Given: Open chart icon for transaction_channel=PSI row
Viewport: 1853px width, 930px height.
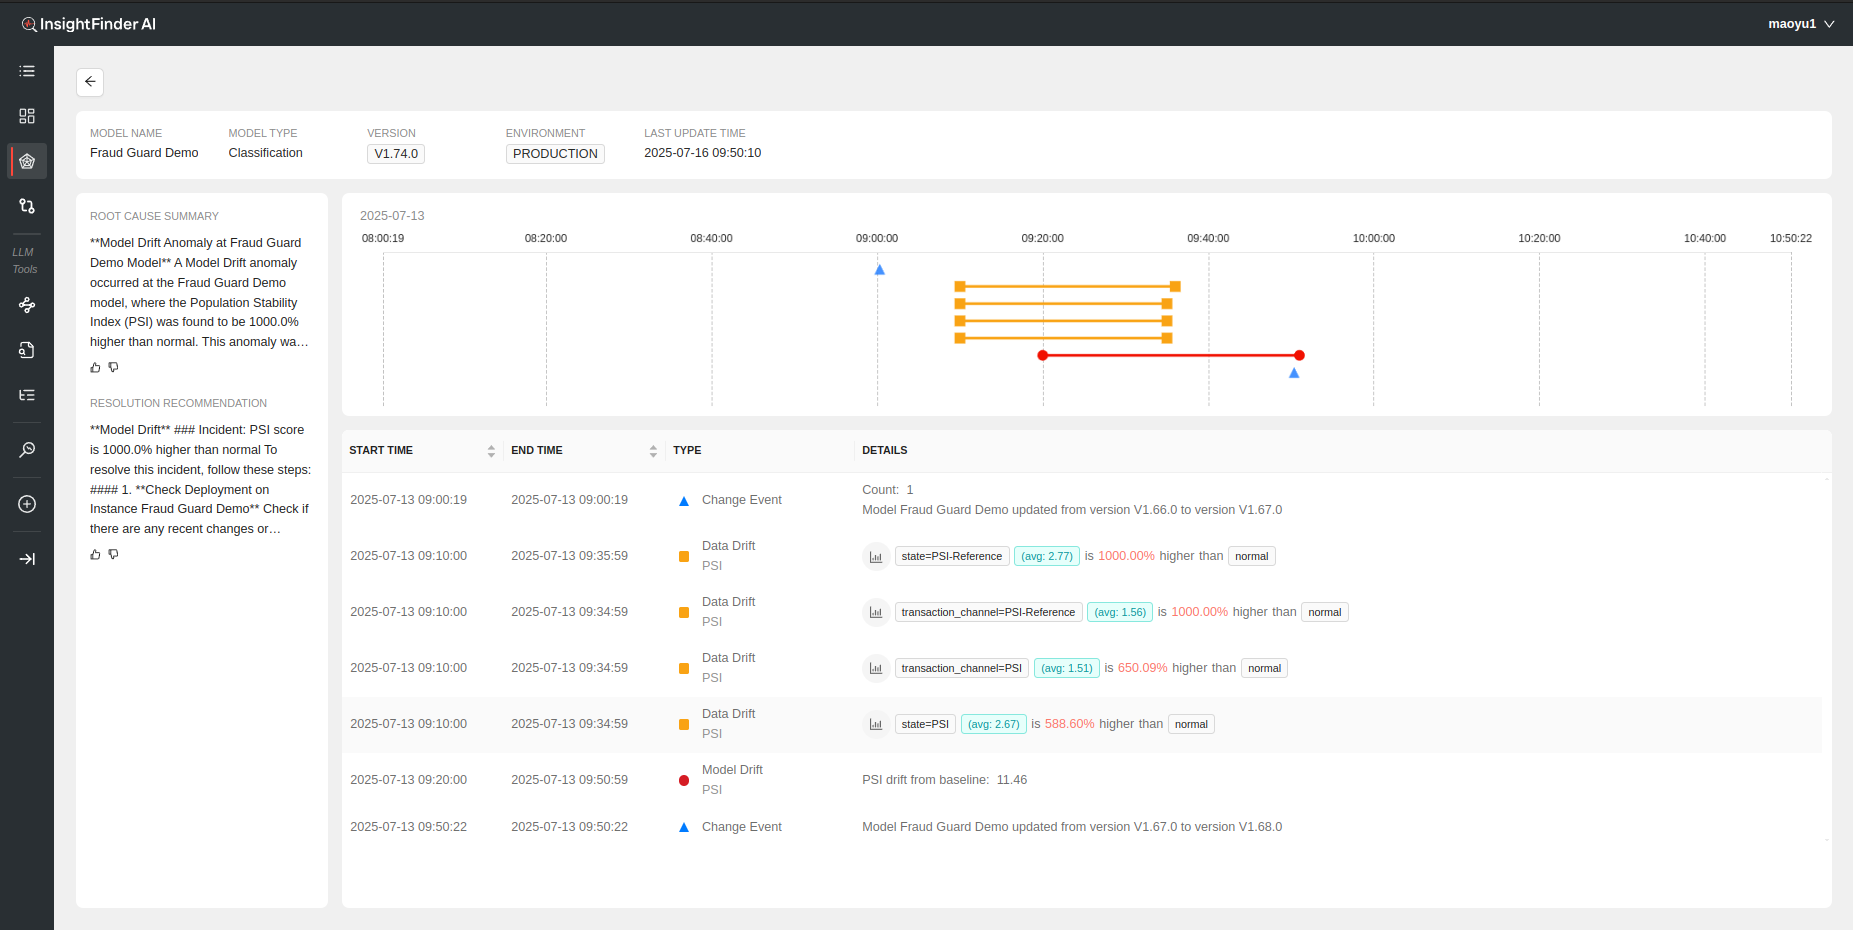Looking at the screenshot, I should pyautogui.click(x=876, y=669).
